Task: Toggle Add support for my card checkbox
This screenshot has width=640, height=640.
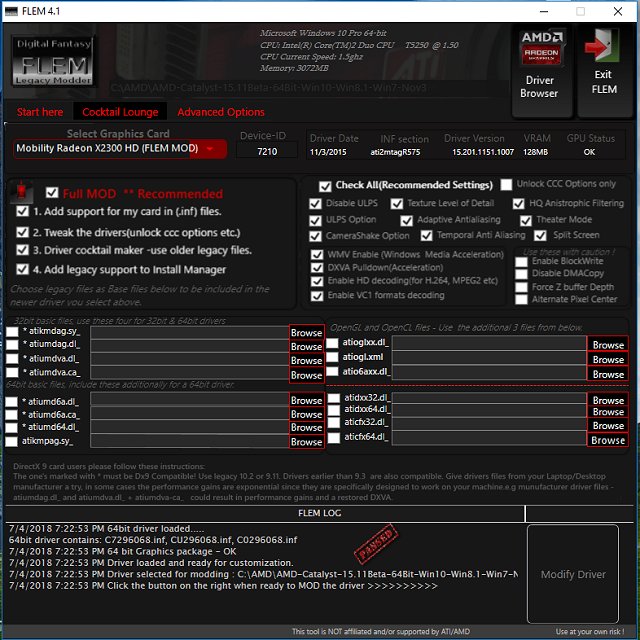Action: click(22, 211)
